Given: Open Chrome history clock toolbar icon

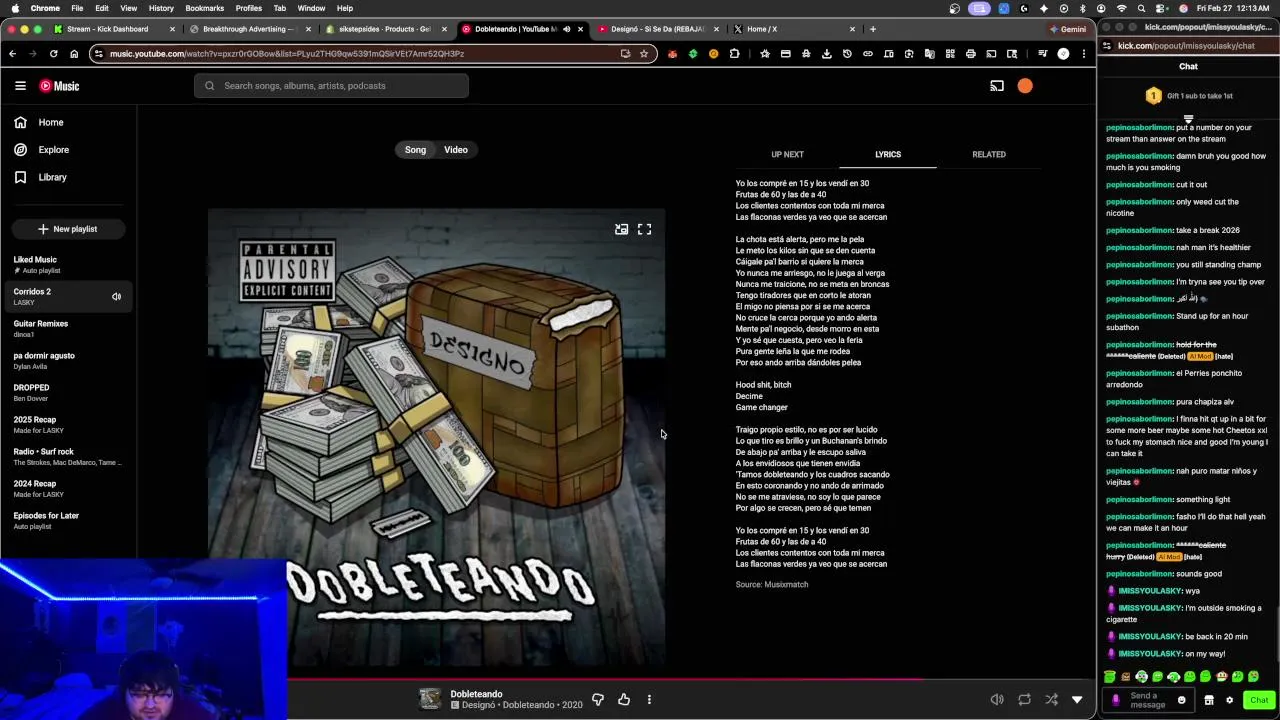Looking at the screenshot, I should pyautogui.click(x=847, y=54).
